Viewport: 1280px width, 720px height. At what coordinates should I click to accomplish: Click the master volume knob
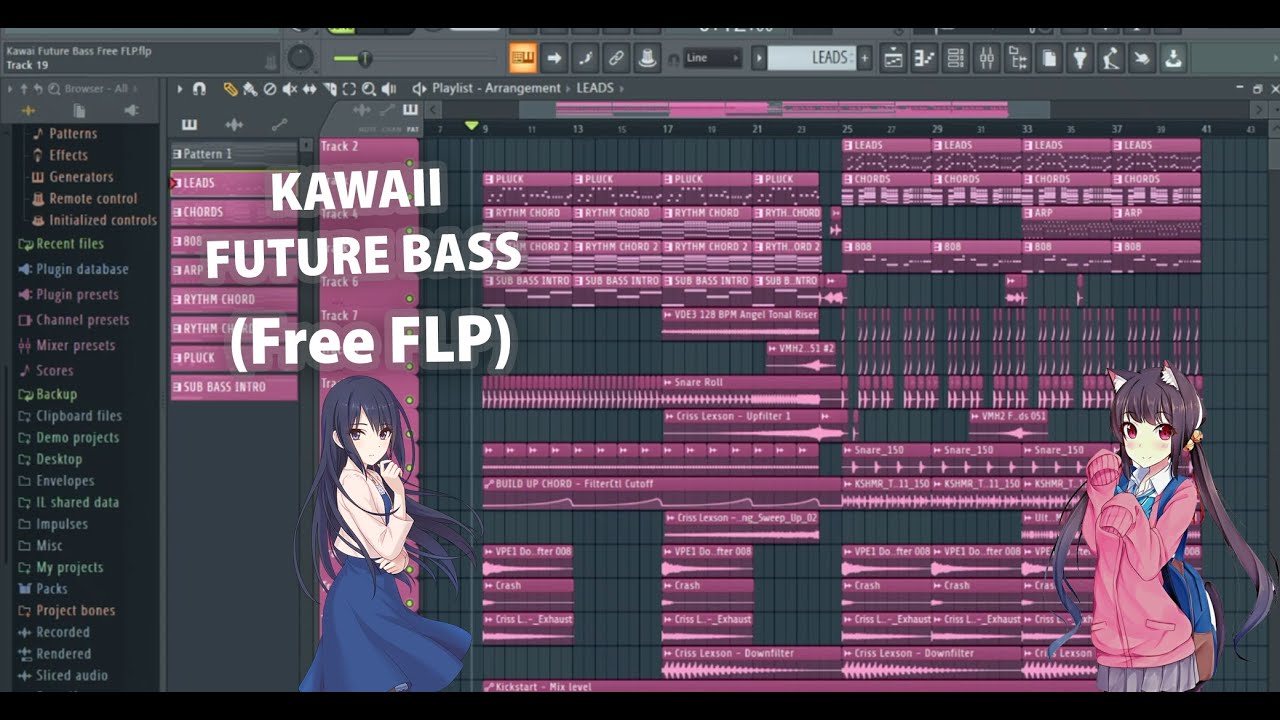pyautogui.click(x=300, y=58)
